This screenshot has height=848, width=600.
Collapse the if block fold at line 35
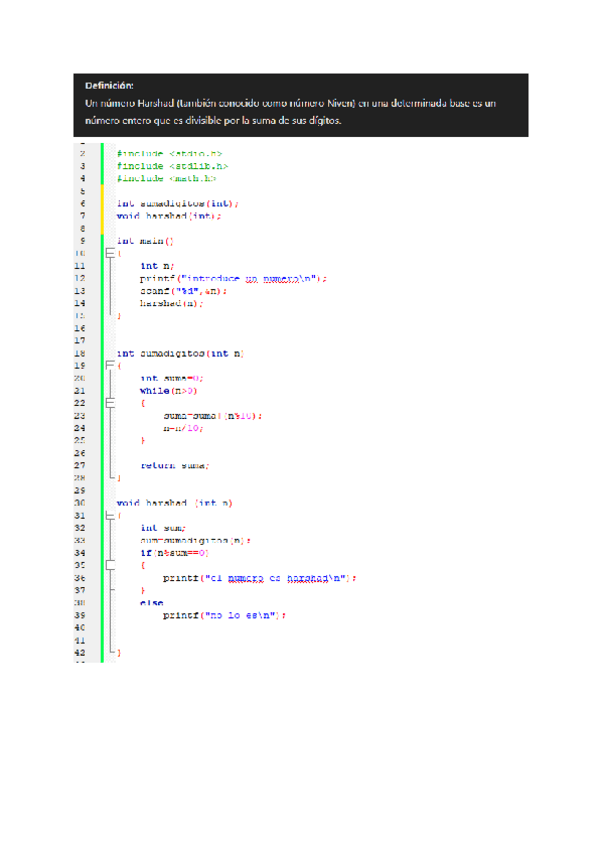[111, 565]
